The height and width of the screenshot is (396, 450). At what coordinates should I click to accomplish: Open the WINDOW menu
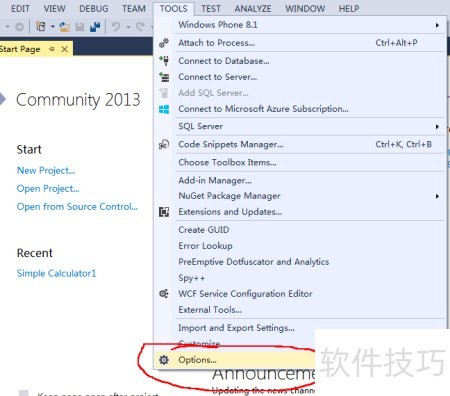click(305, 8)
